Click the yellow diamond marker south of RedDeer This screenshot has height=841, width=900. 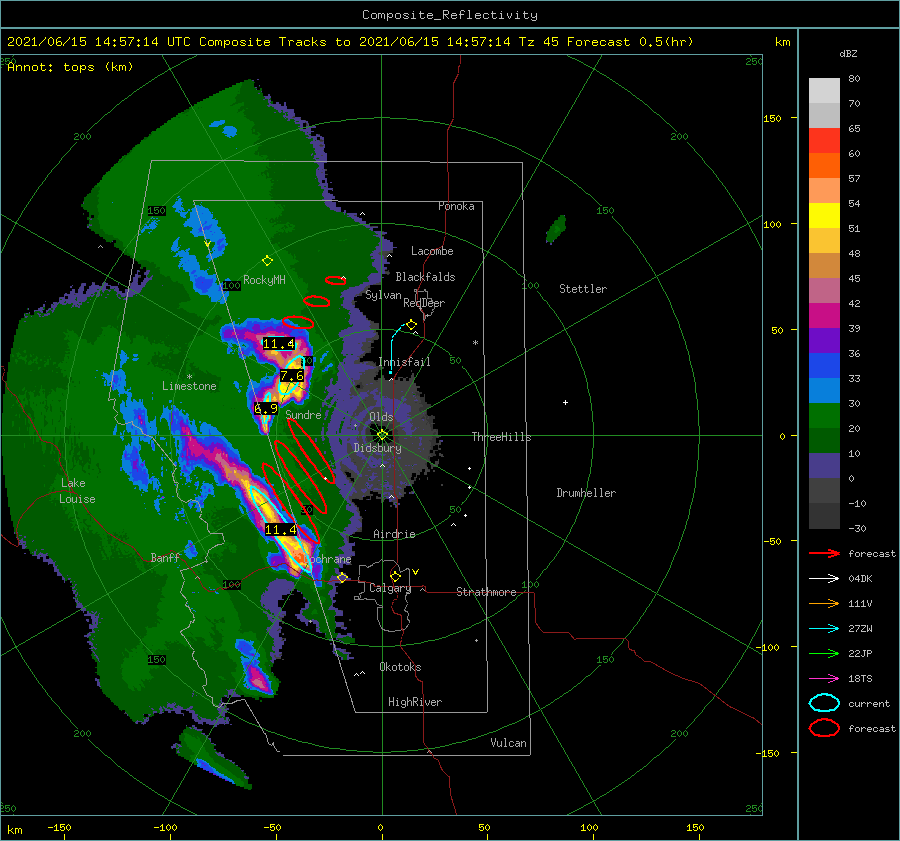tap(412, 325)
